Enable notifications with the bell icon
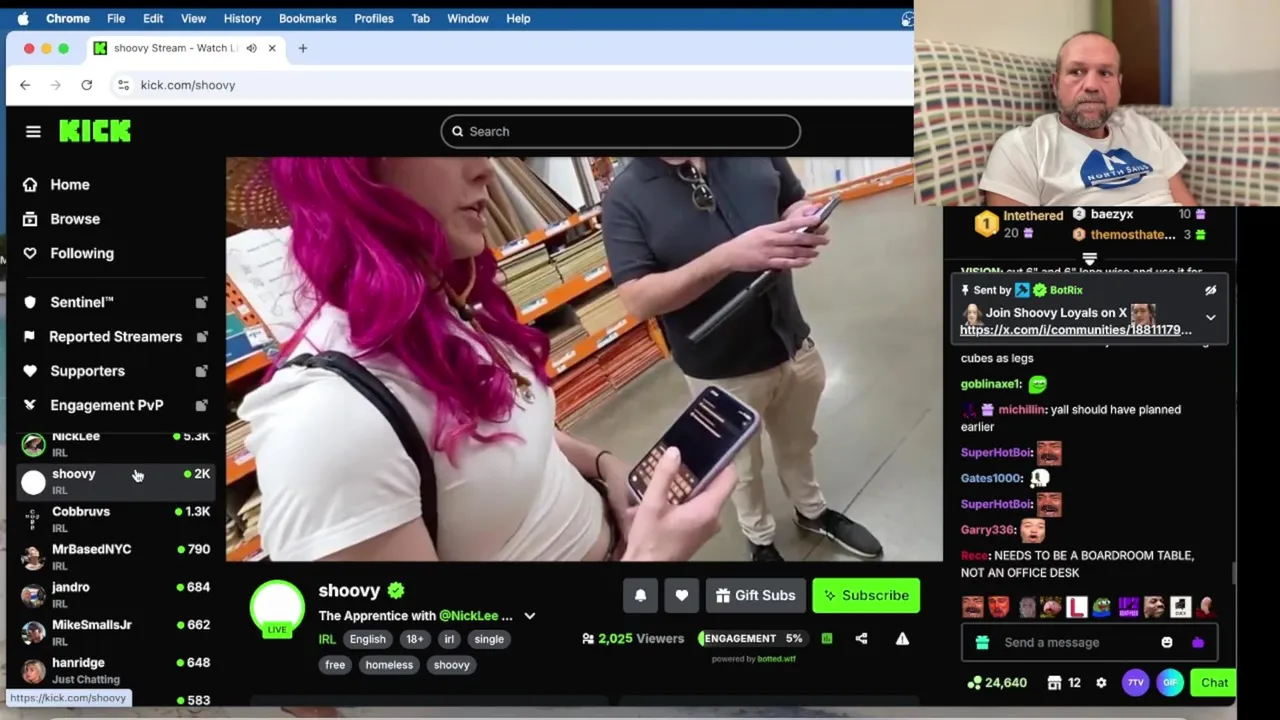 tap(640, 595)
